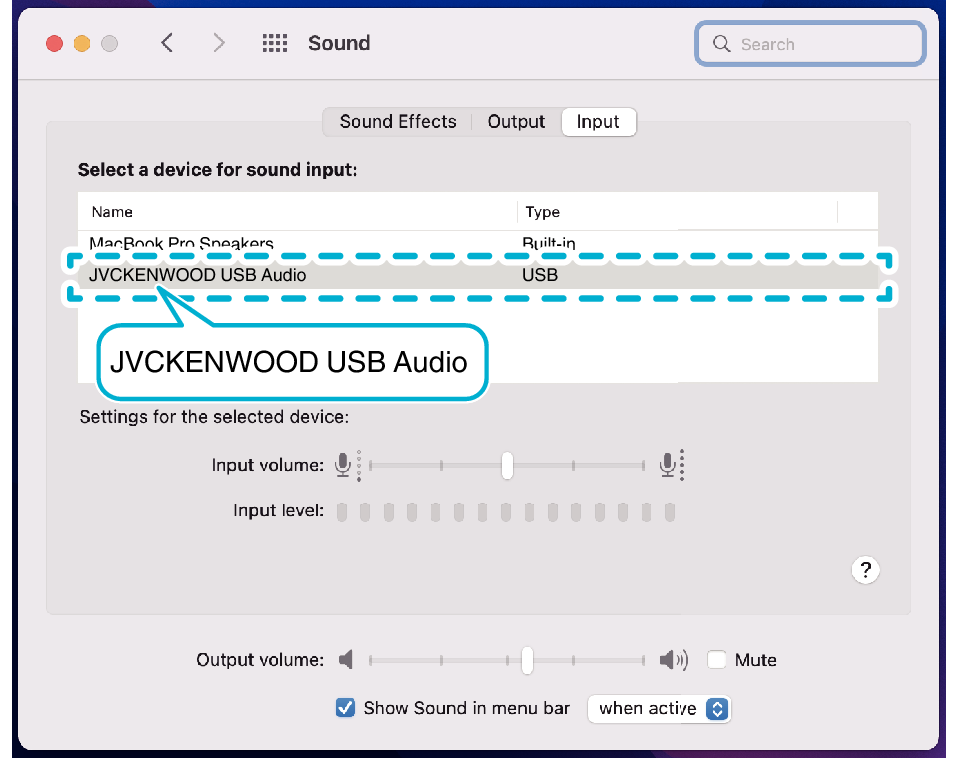Click the quiet speaker icon by Output volume
The image size is (958, 758).
(346, 660)
